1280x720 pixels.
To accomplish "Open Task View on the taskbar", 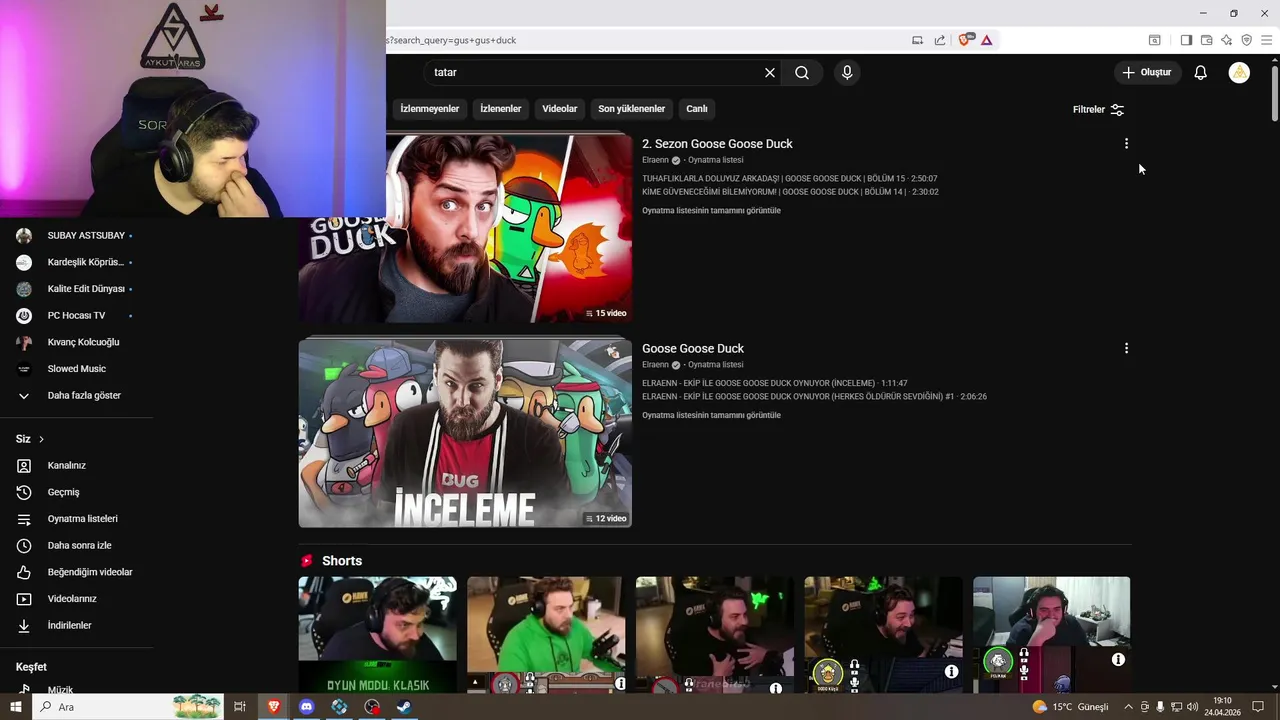I will coord(240,707).
